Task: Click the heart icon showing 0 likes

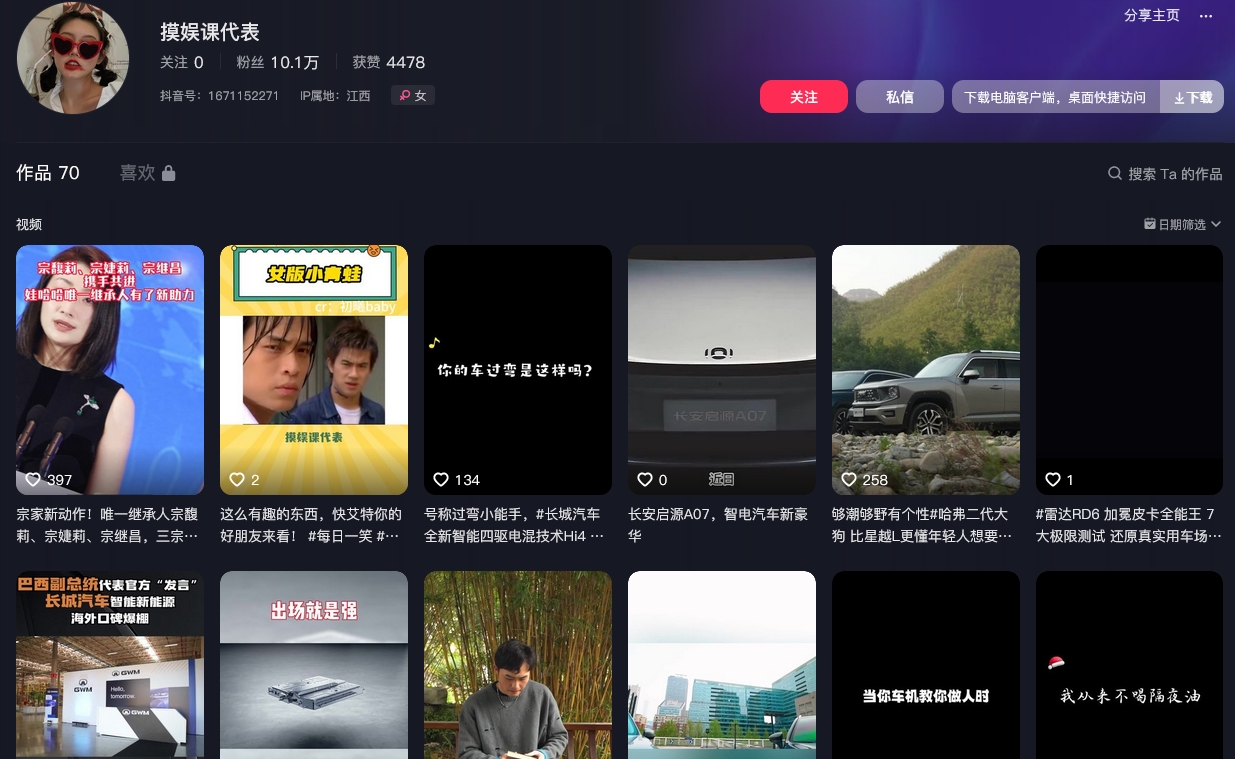Action: point(645,480)
